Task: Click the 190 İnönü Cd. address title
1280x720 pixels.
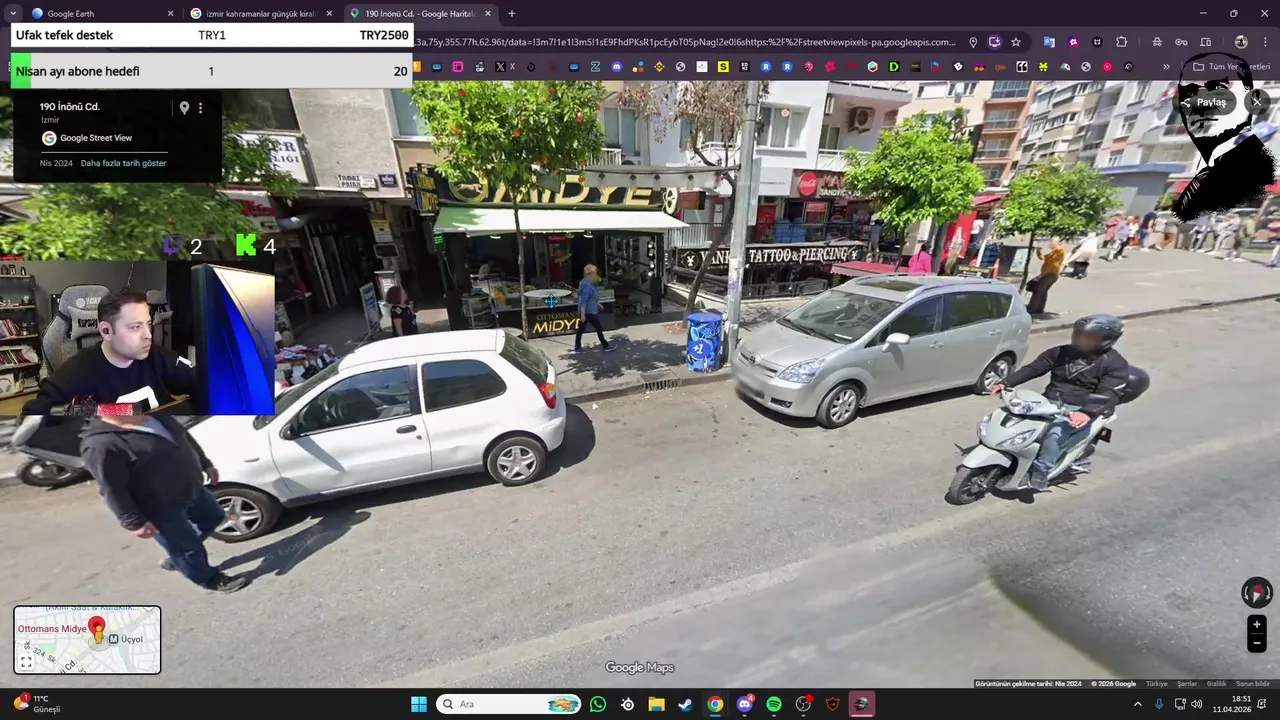Action: [x=70, y=107]
